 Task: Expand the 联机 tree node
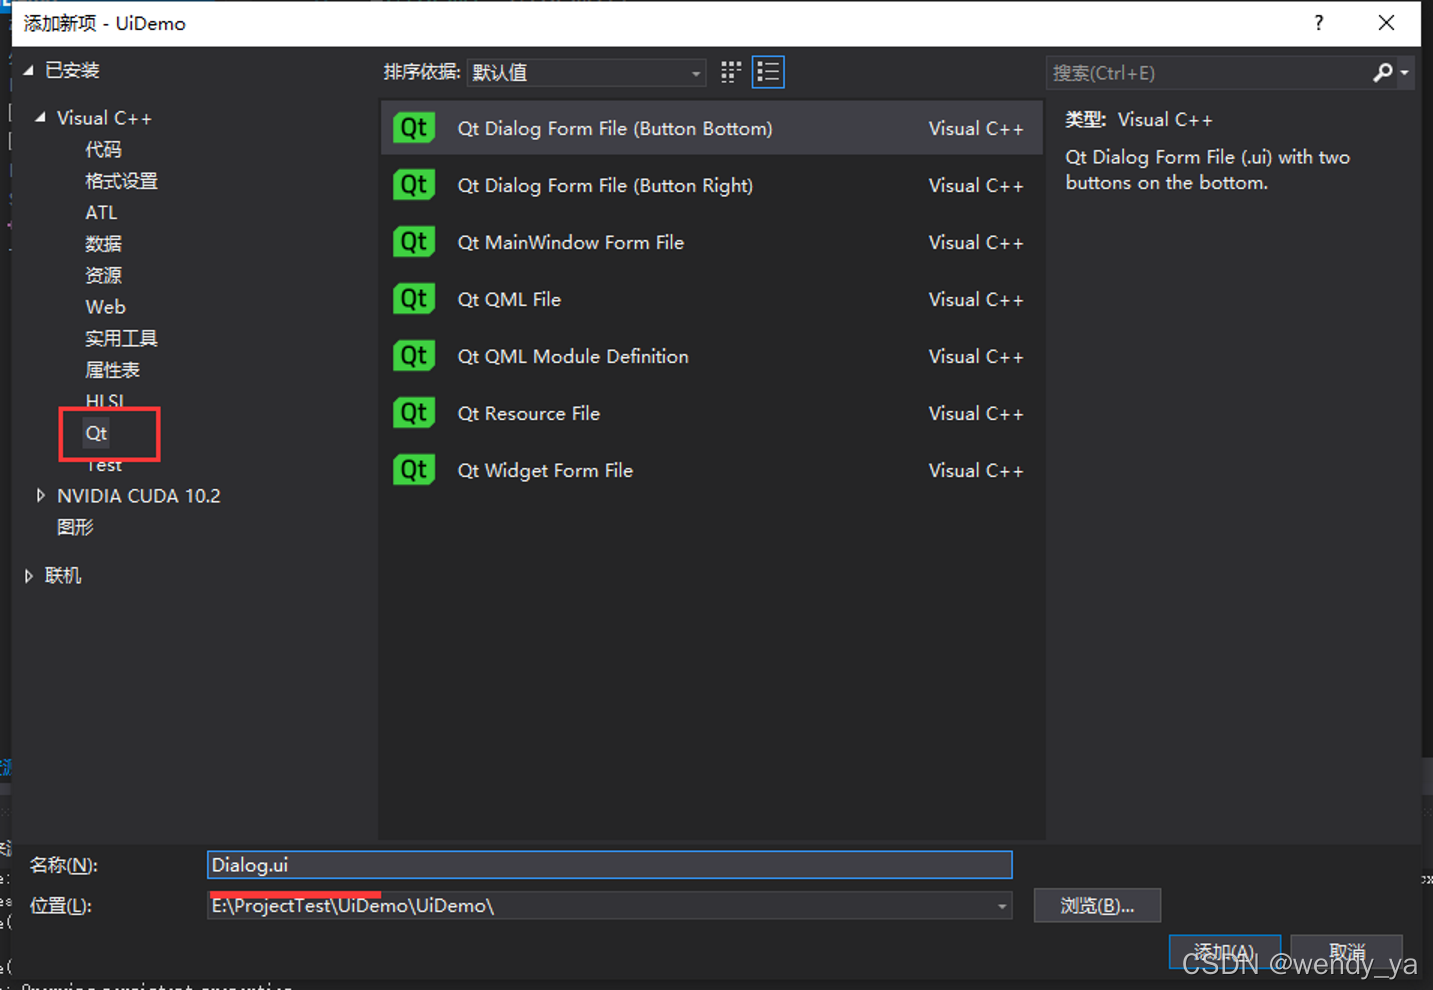tap(29, 576)
